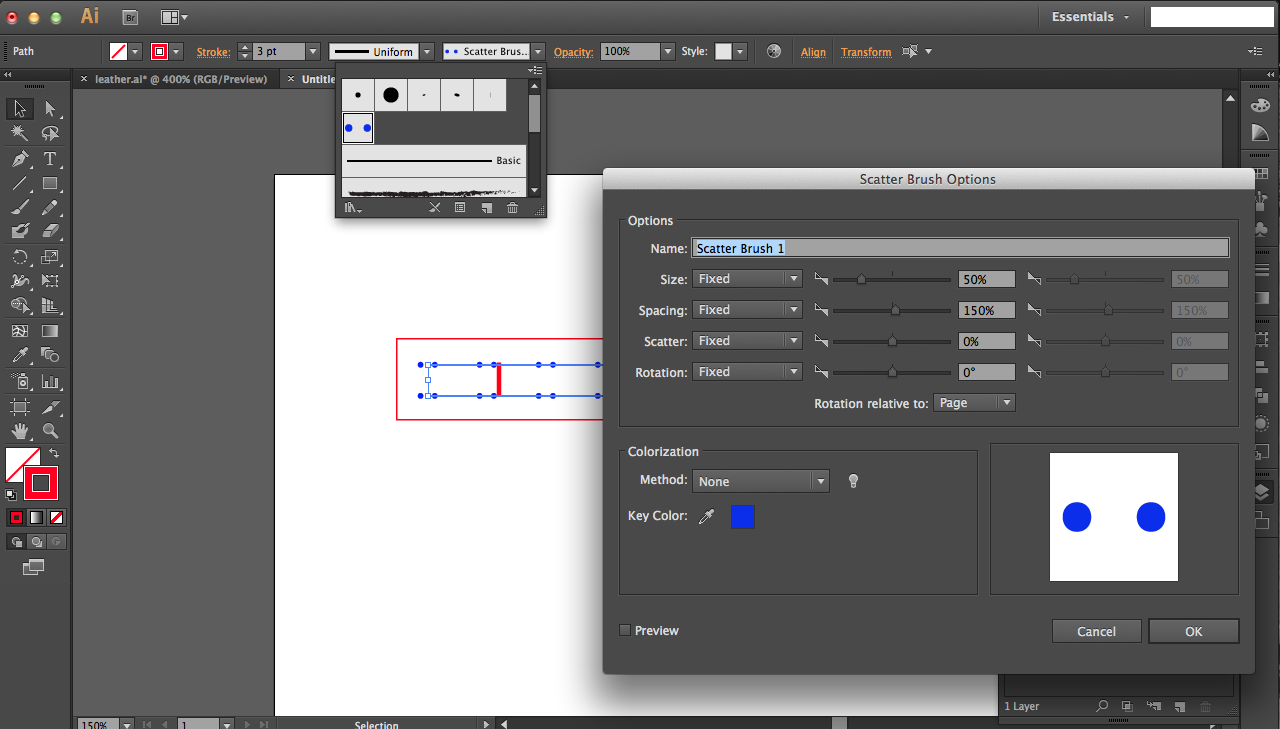Open the Opacity value dropdown
Screen dimensions: 1280x729
click(x=668, y=51)
